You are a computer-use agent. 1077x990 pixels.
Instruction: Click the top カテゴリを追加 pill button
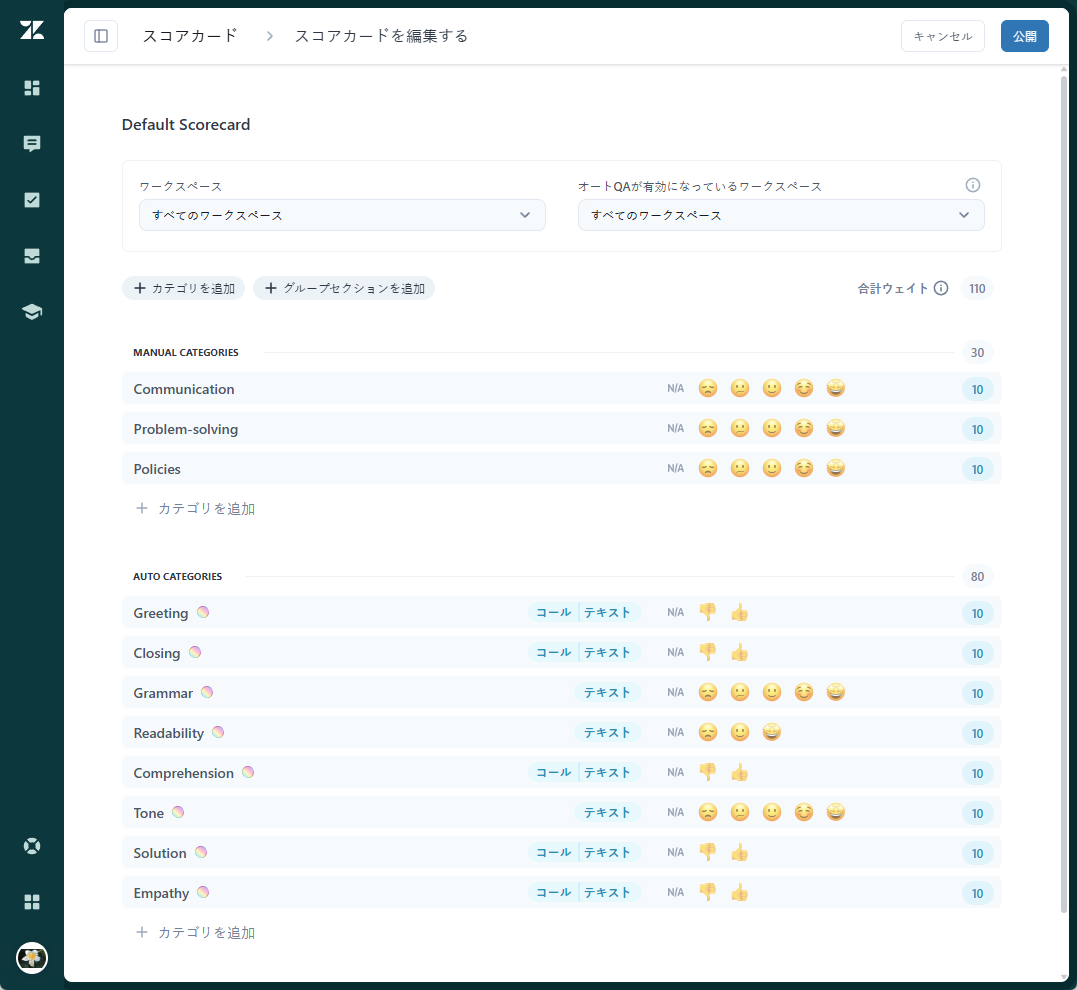click(183, 289)
